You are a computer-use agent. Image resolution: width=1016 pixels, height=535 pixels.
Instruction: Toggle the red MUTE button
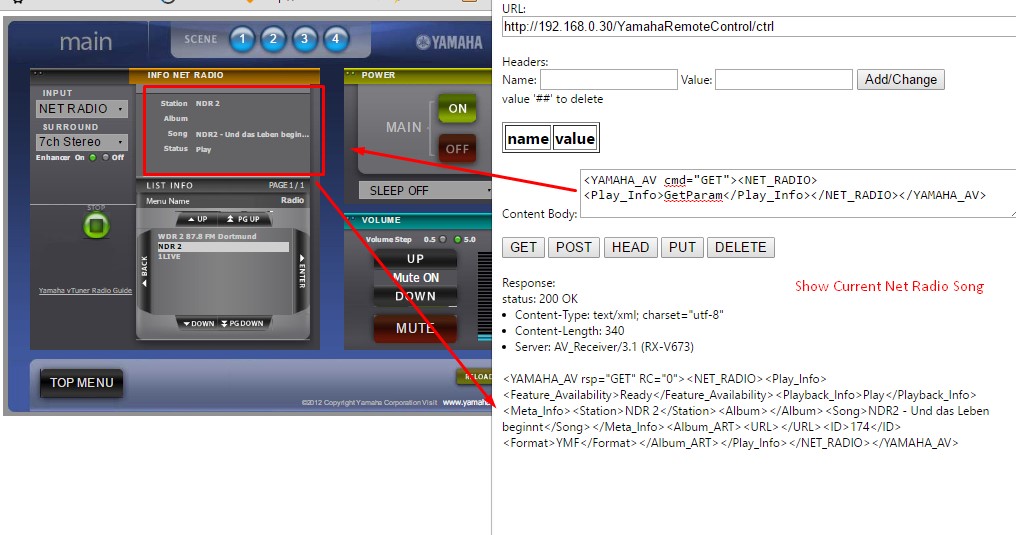(x=415, y=328)
